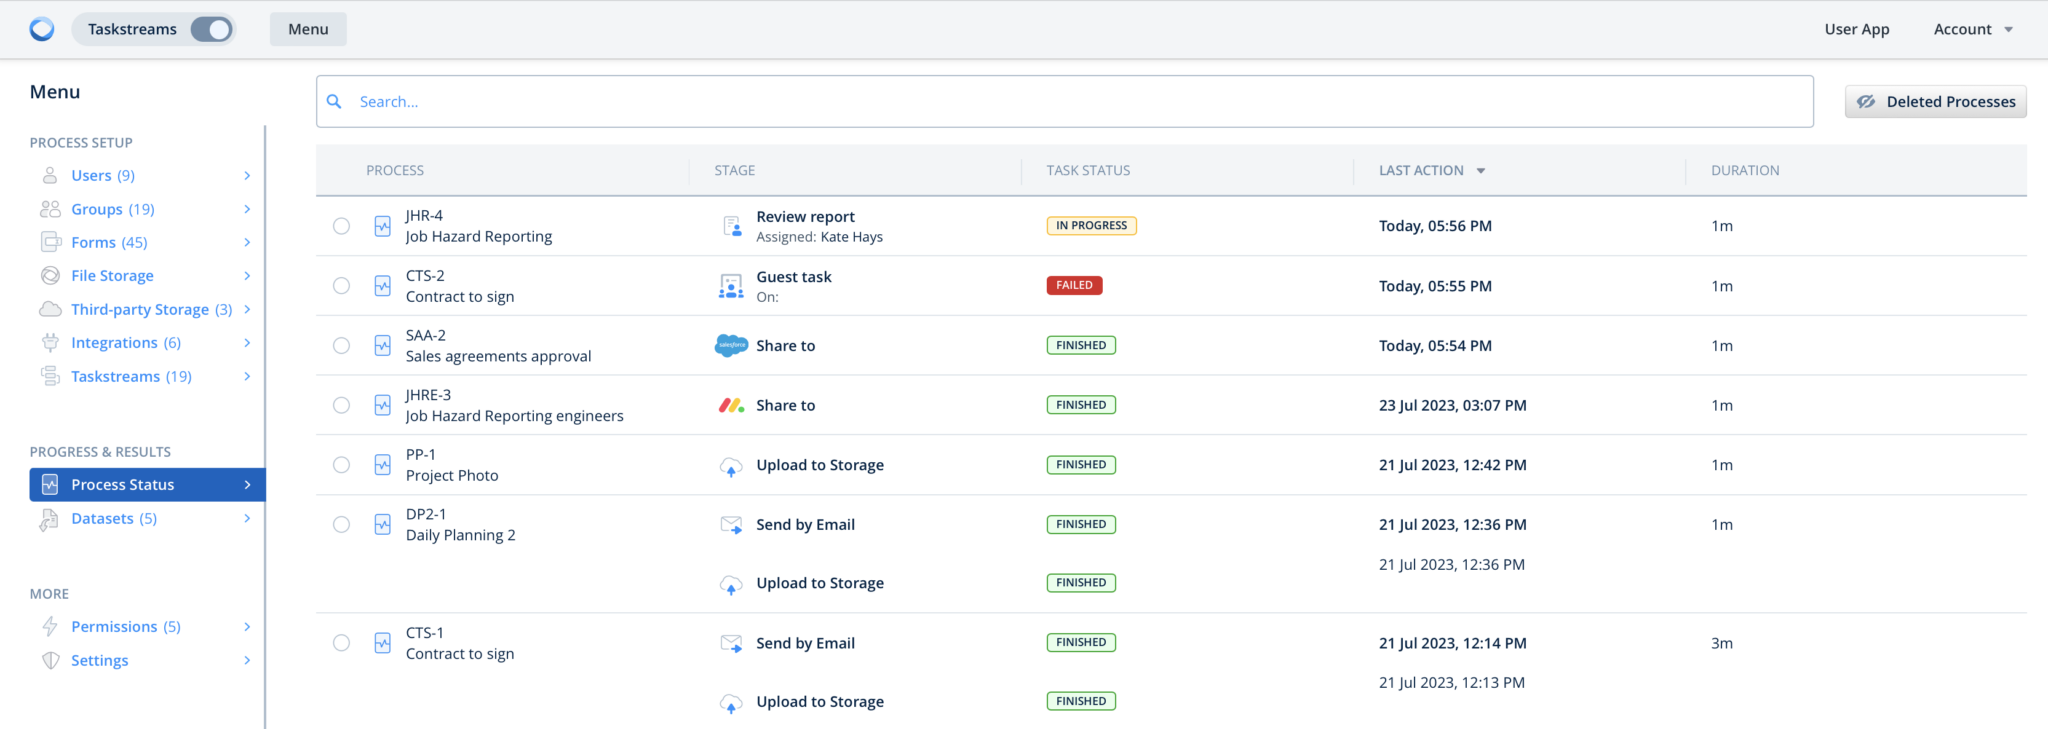The image size is (2048, 729).
Task: Click the Review report stage icon for JHR-4
Action: click(731, 227)
